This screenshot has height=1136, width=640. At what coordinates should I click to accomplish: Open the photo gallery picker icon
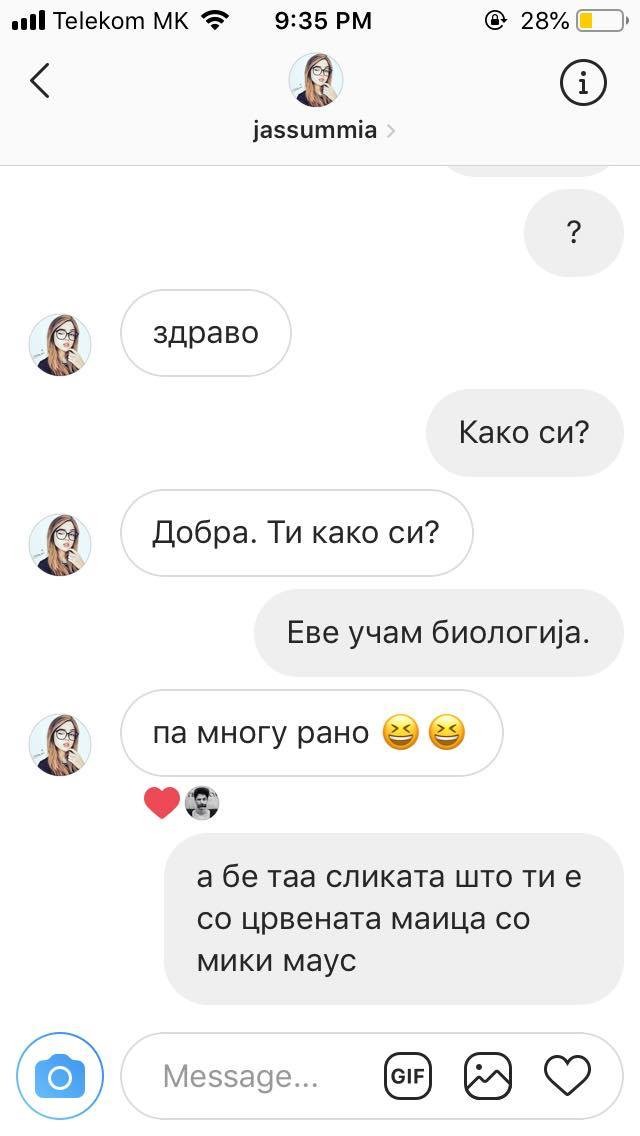click(x=488, y=1076)
